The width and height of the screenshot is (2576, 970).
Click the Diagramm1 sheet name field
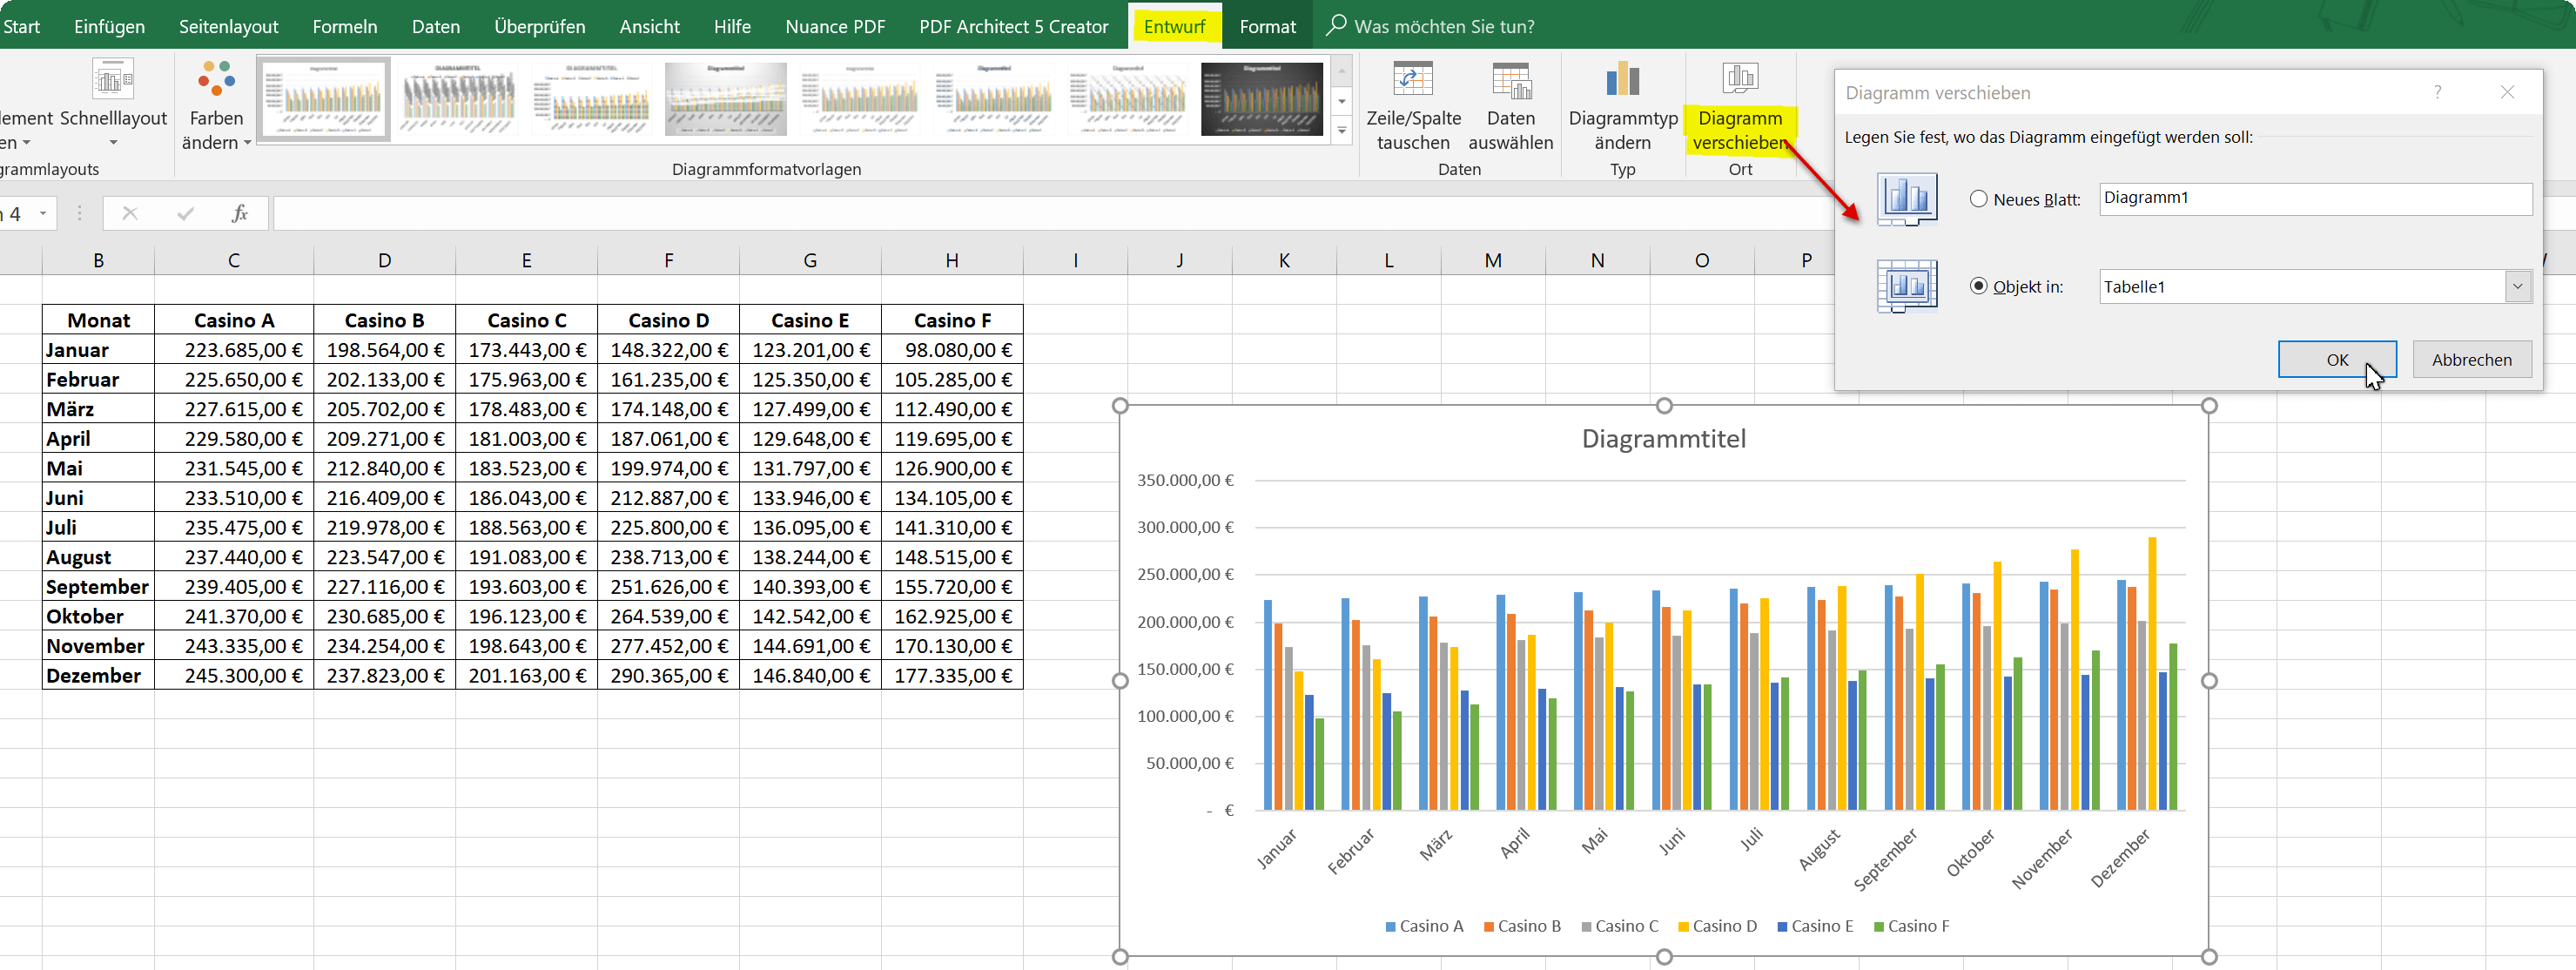point(2315,198)
